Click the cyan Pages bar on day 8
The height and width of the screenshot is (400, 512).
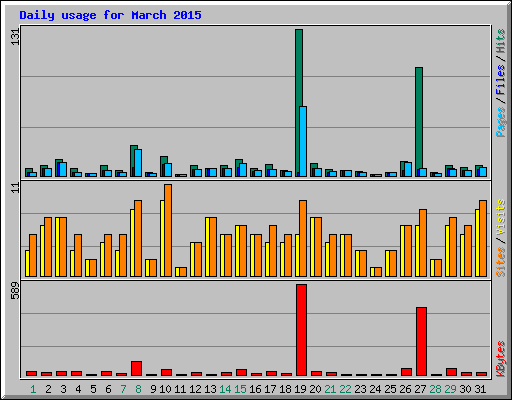(x=138, y=163)
